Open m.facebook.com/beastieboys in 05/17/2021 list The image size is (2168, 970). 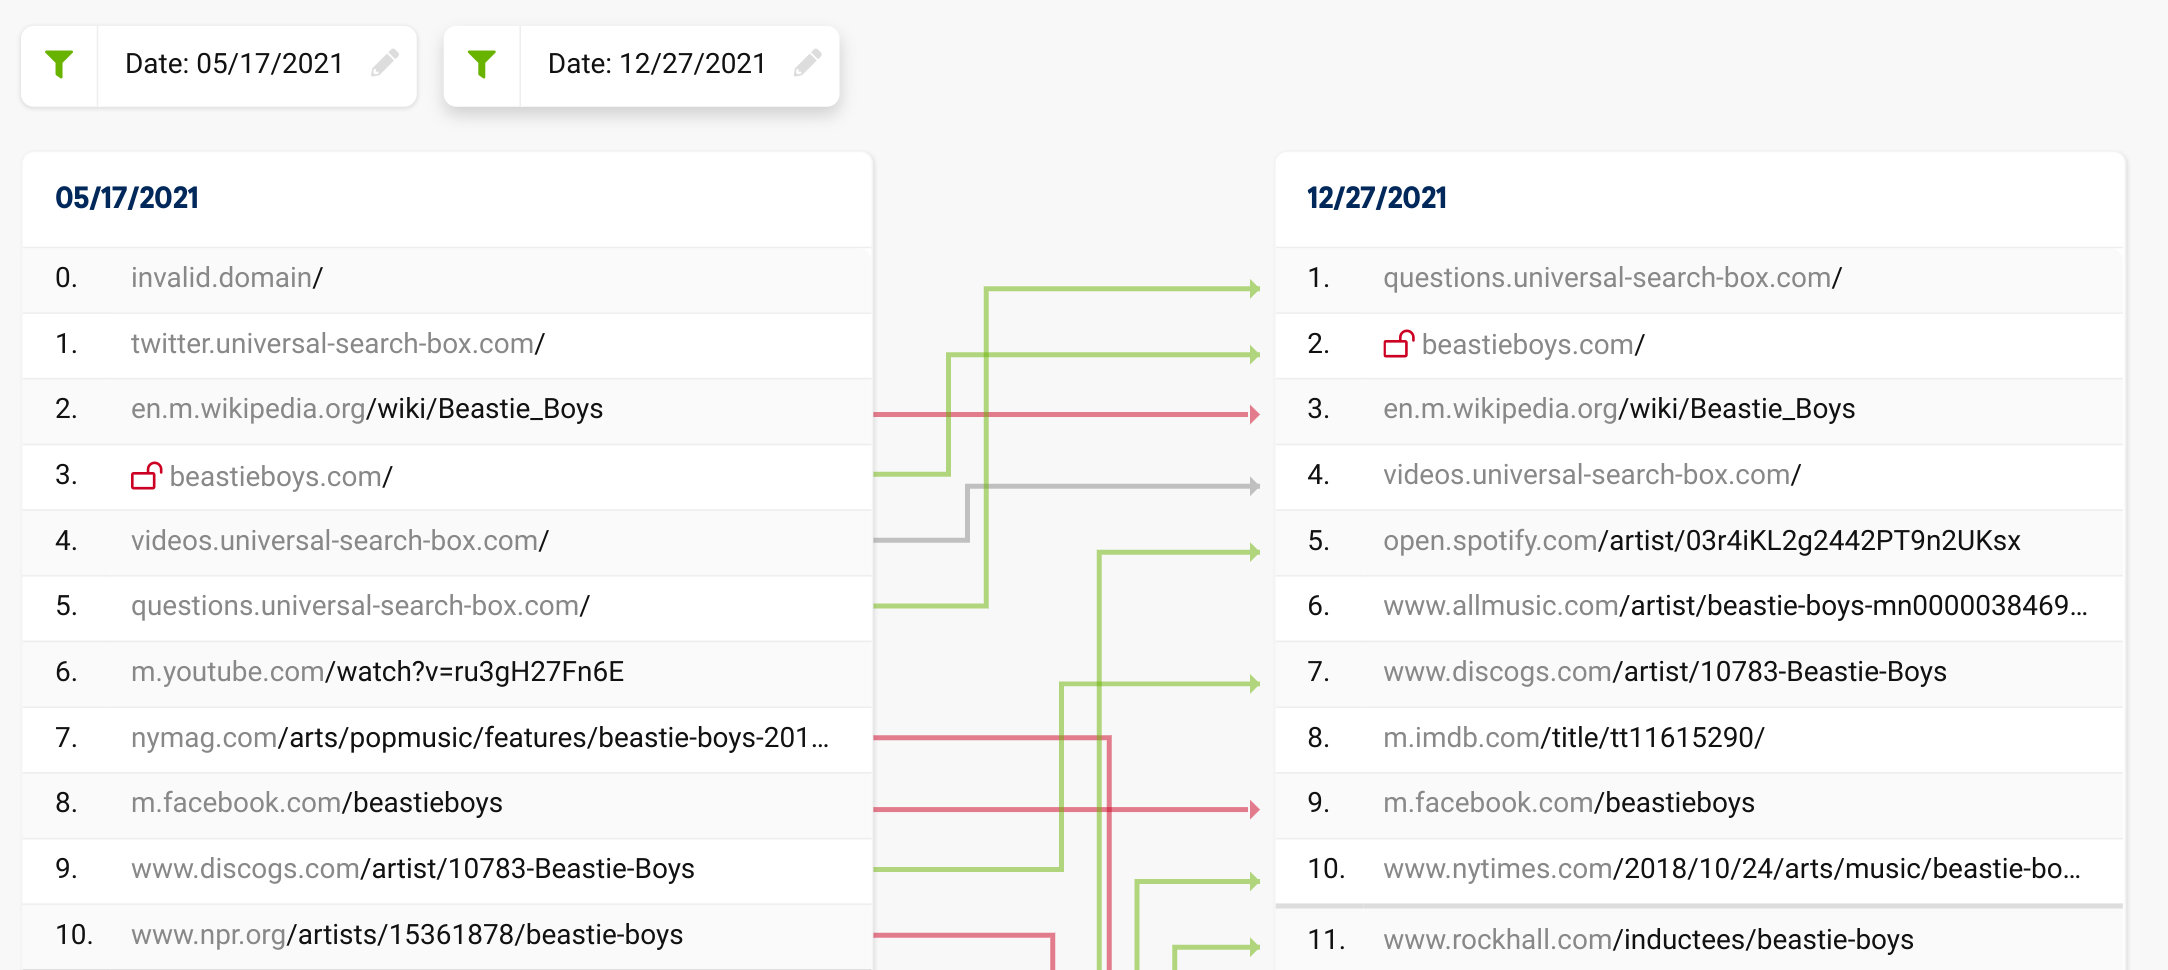pyautogui.click(x=317, y=803)
